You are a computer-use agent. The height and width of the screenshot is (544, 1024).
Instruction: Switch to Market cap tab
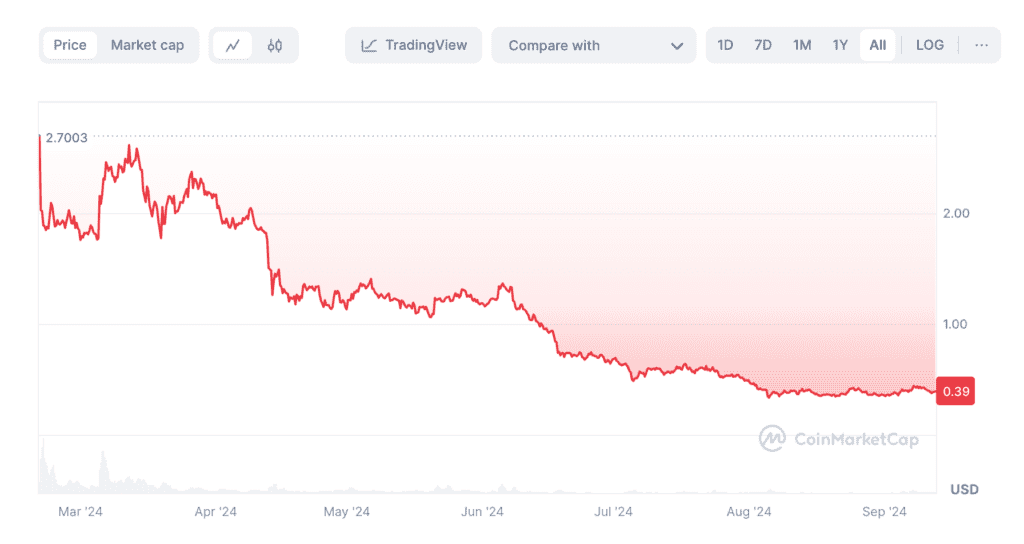pos(147,45)
